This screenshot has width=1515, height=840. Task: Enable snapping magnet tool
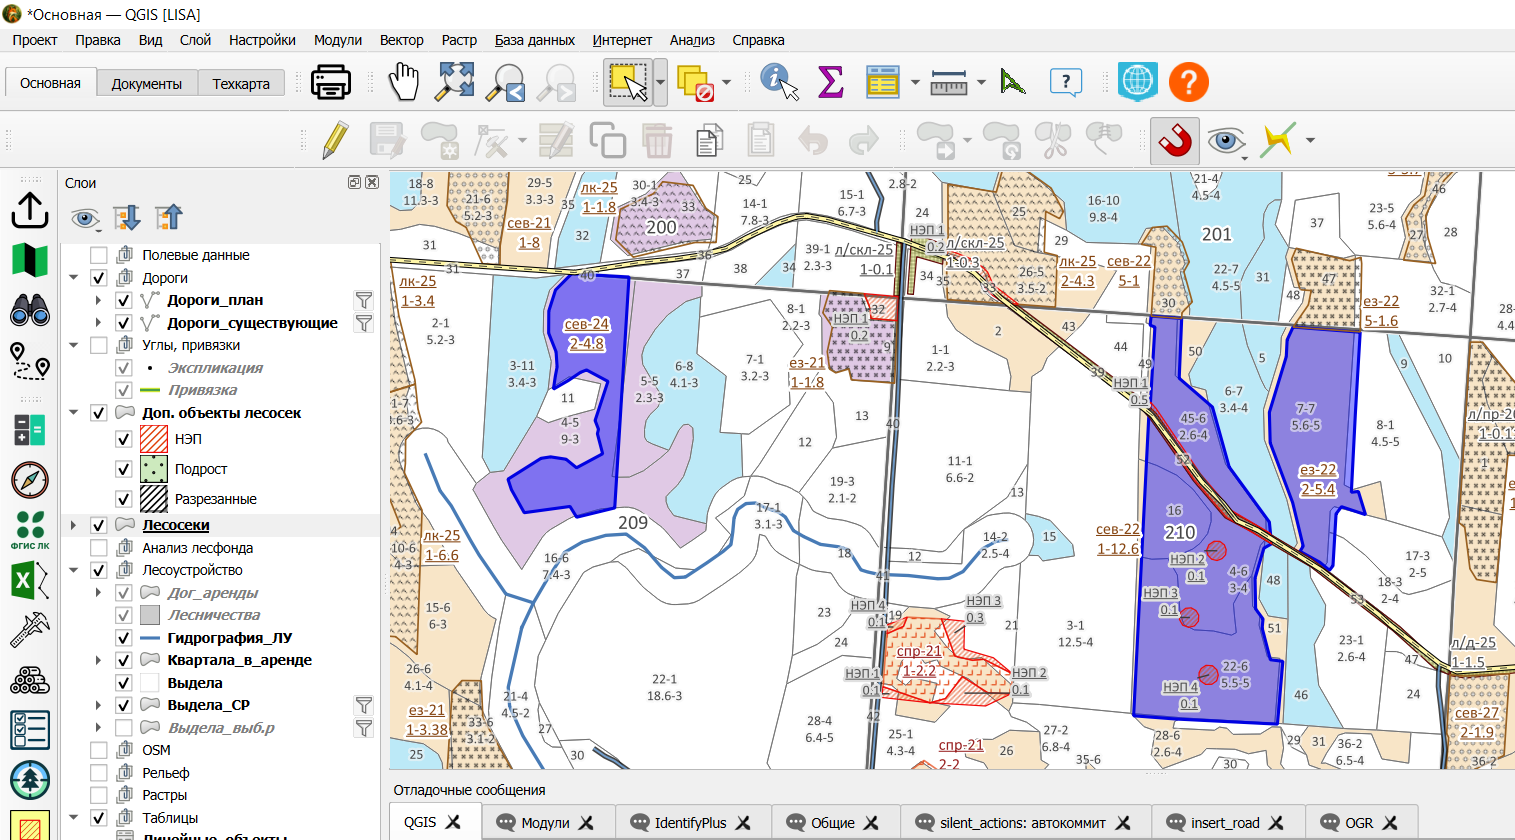[x=1176, y=140]
